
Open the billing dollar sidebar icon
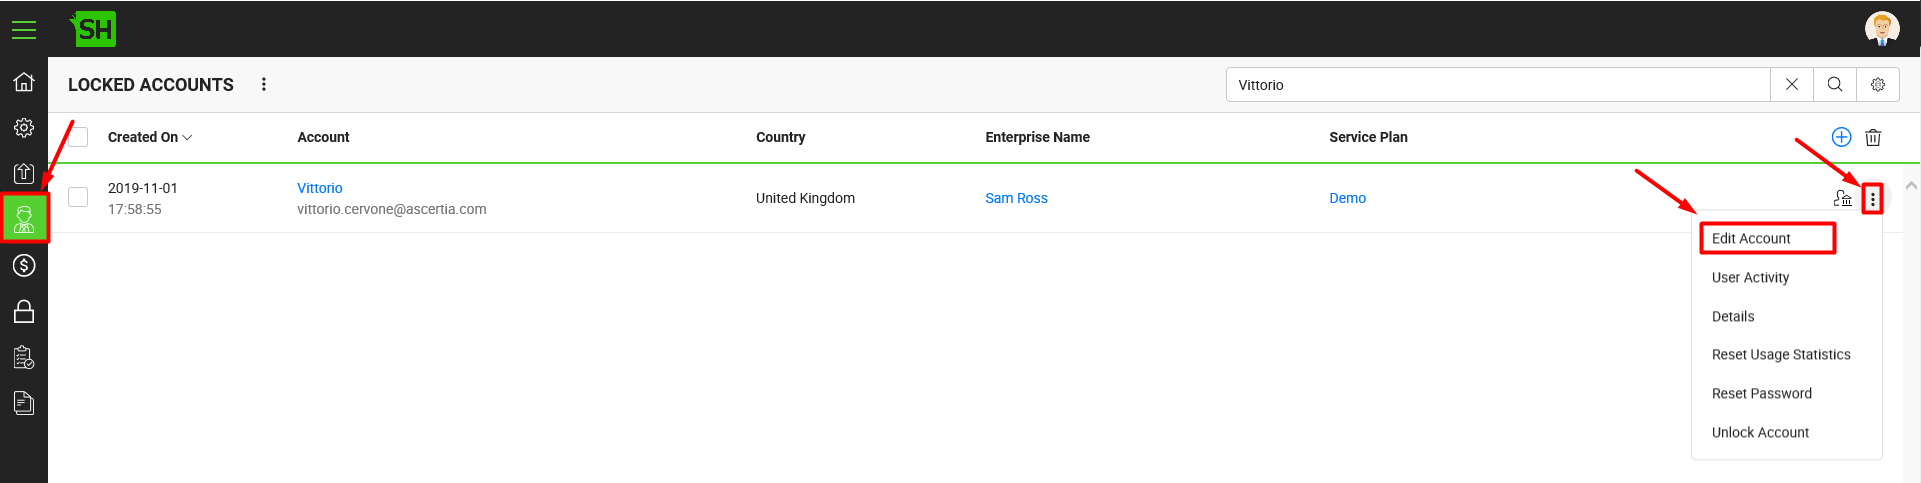(24, 265)
